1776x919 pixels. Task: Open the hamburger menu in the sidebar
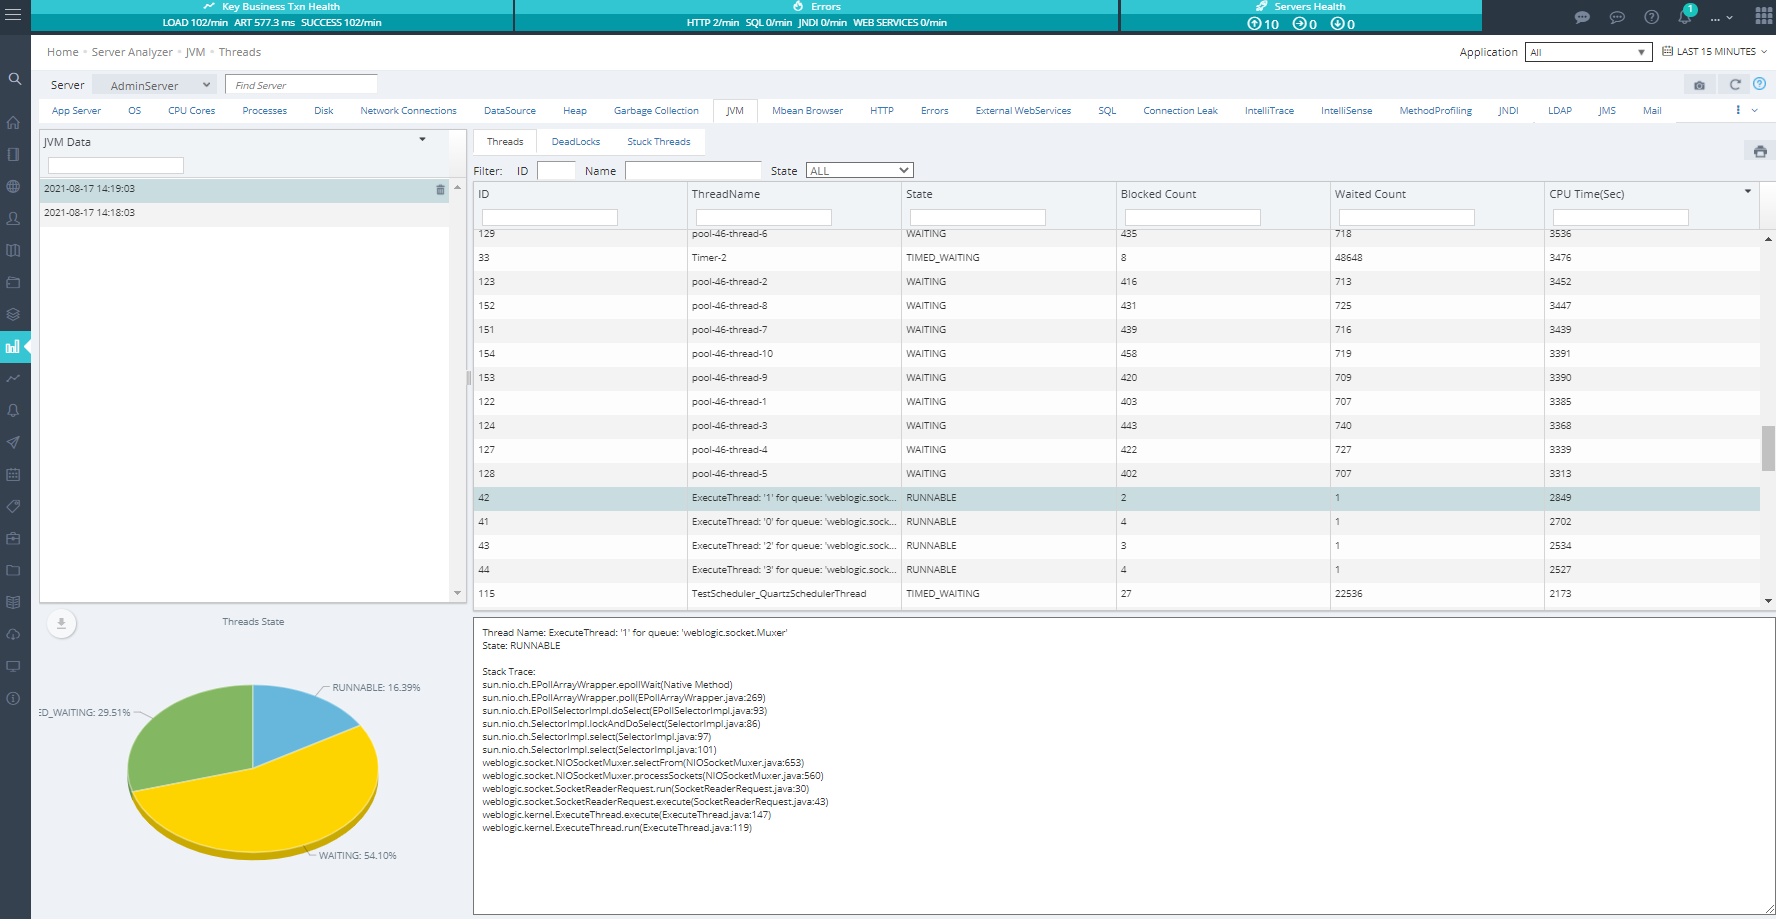pos(14,16)
